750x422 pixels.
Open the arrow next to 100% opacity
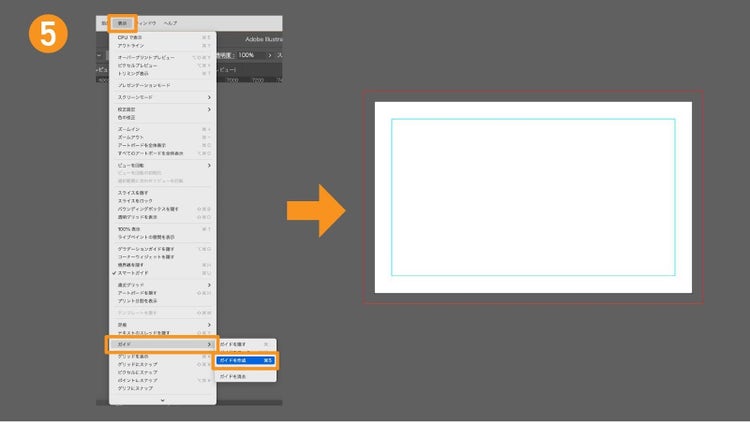270,56
